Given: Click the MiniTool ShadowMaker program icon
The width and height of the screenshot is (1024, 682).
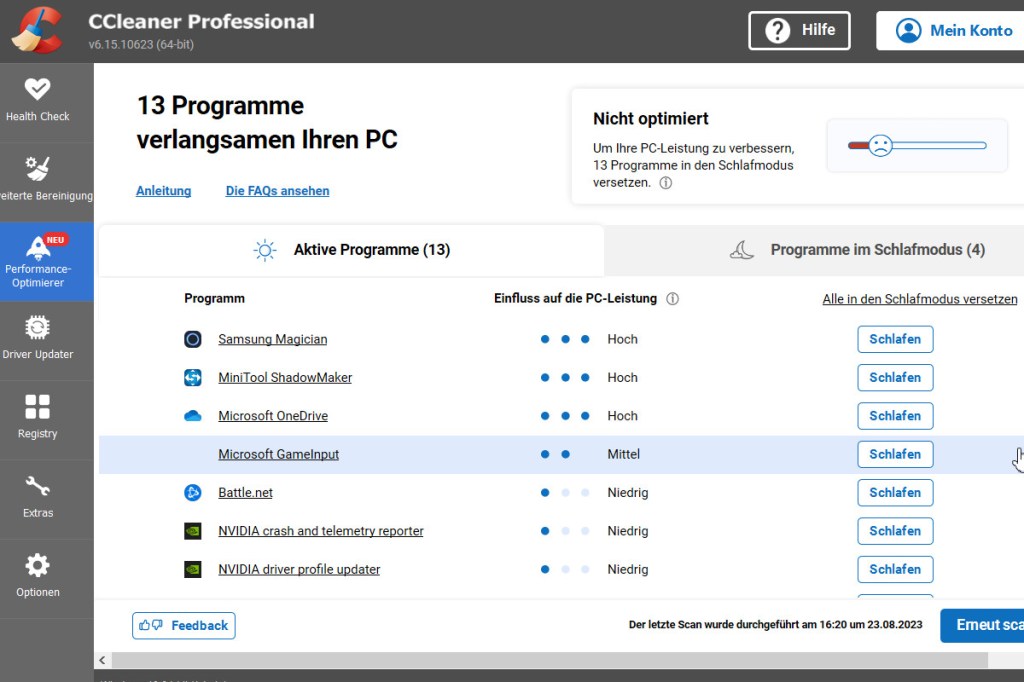Looking at the screenshot, I should 193,378.
